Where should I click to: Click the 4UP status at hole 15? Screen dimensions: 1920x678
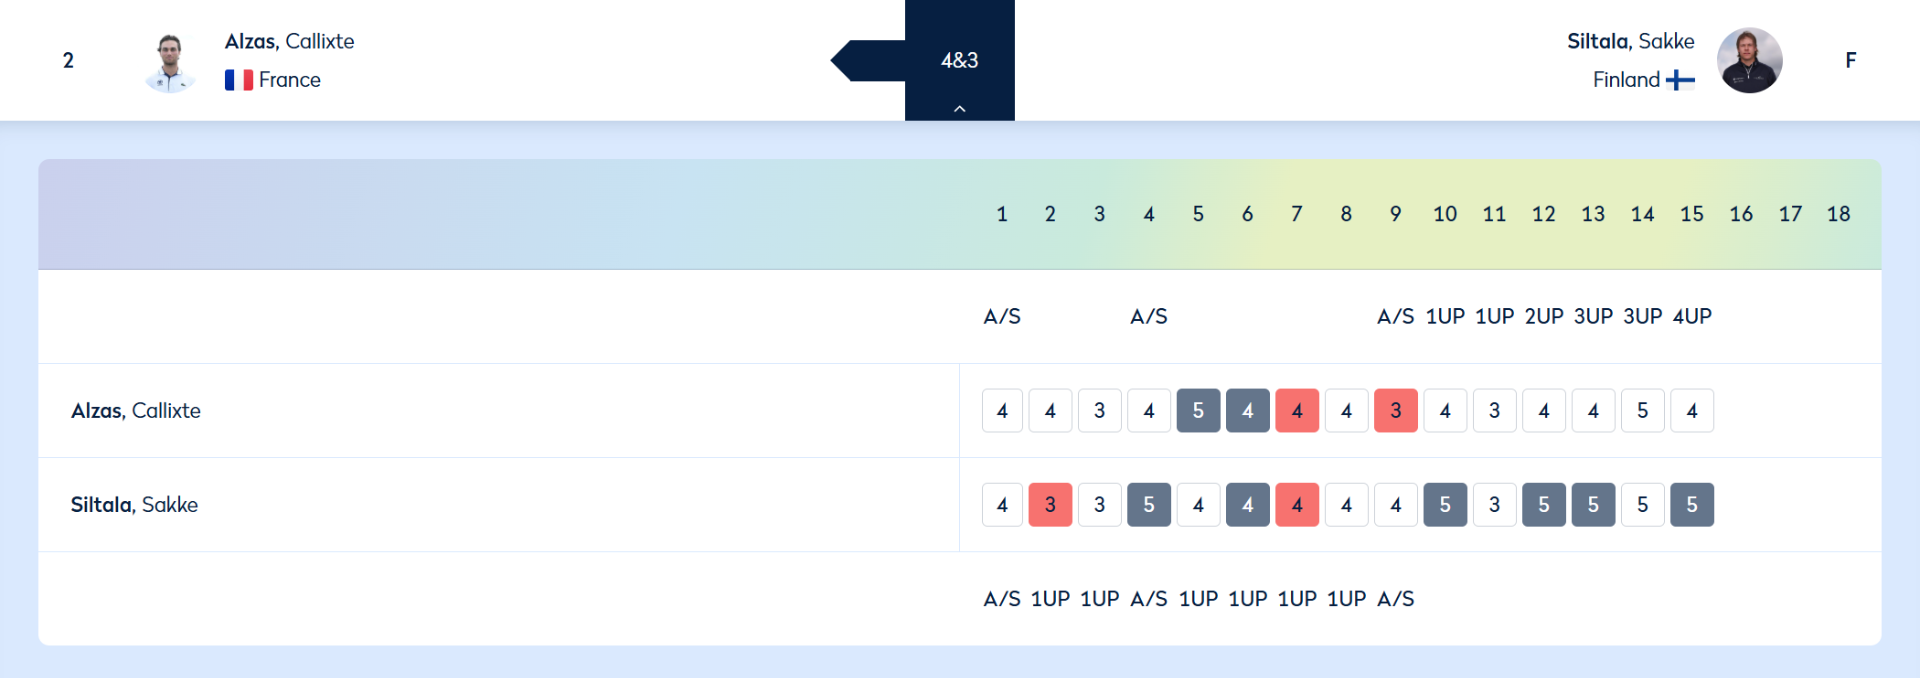click(x=1692, y=316)
